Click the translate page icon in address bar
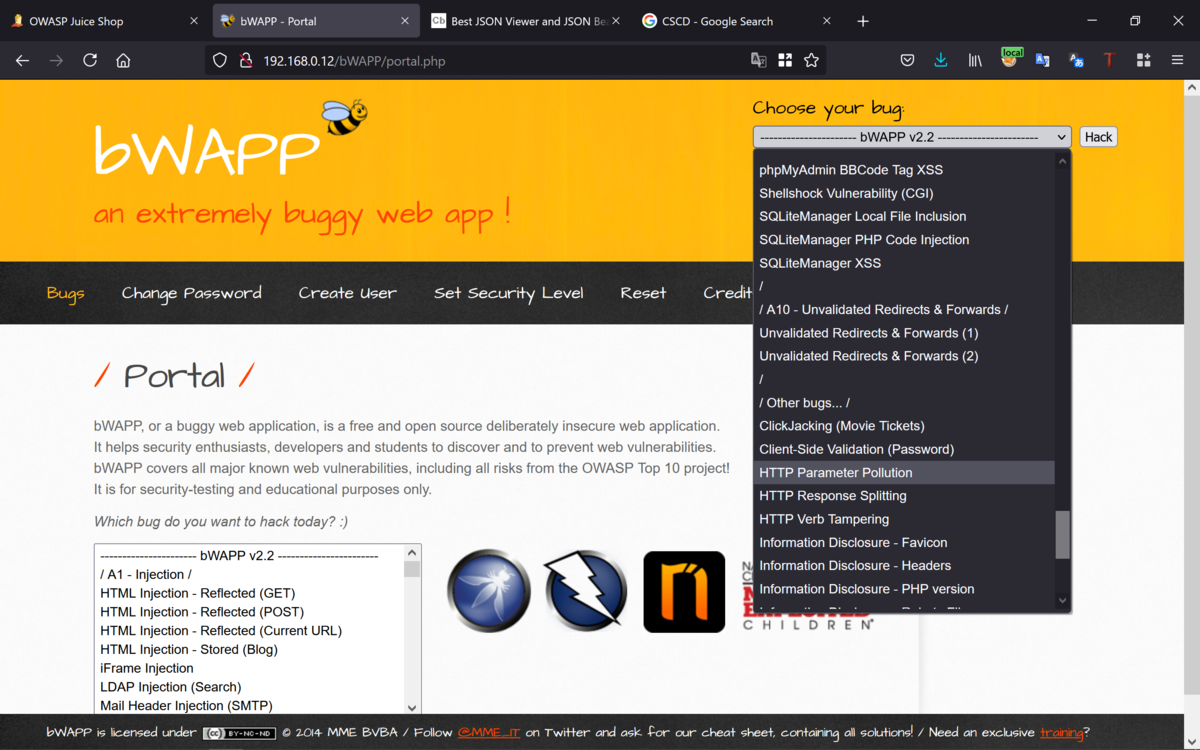 tap(759, 60)
